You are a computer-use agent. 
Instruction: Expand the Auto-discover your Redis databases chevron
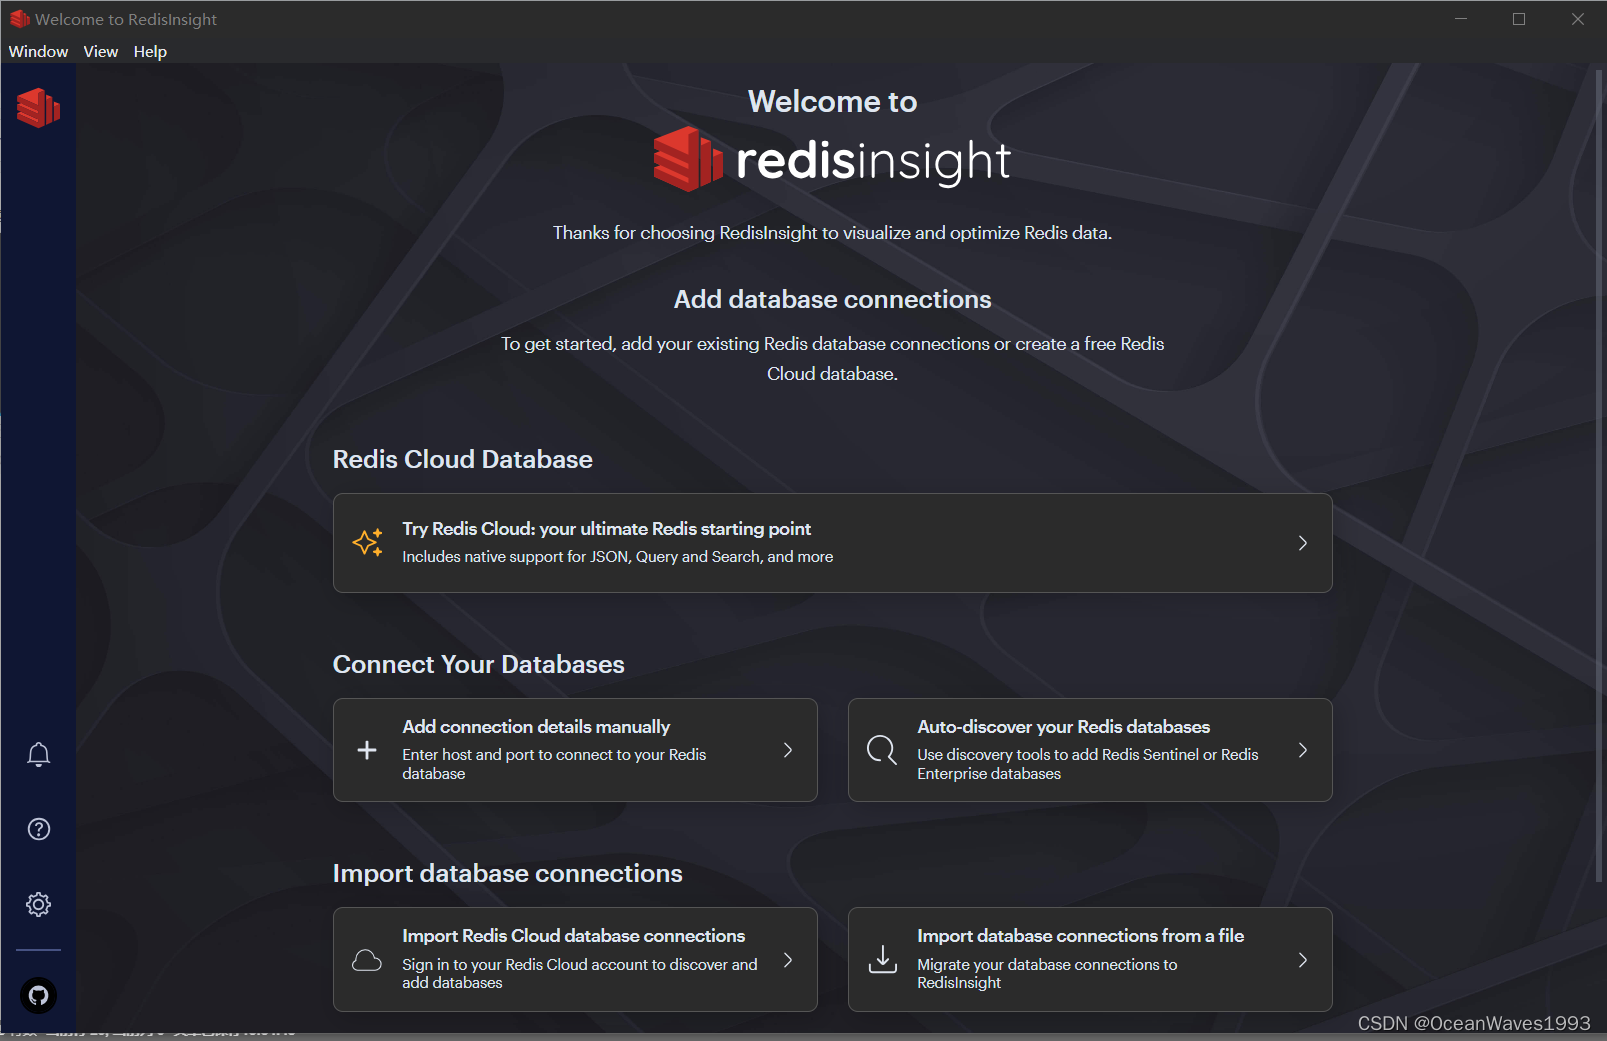pos(1302,750)
